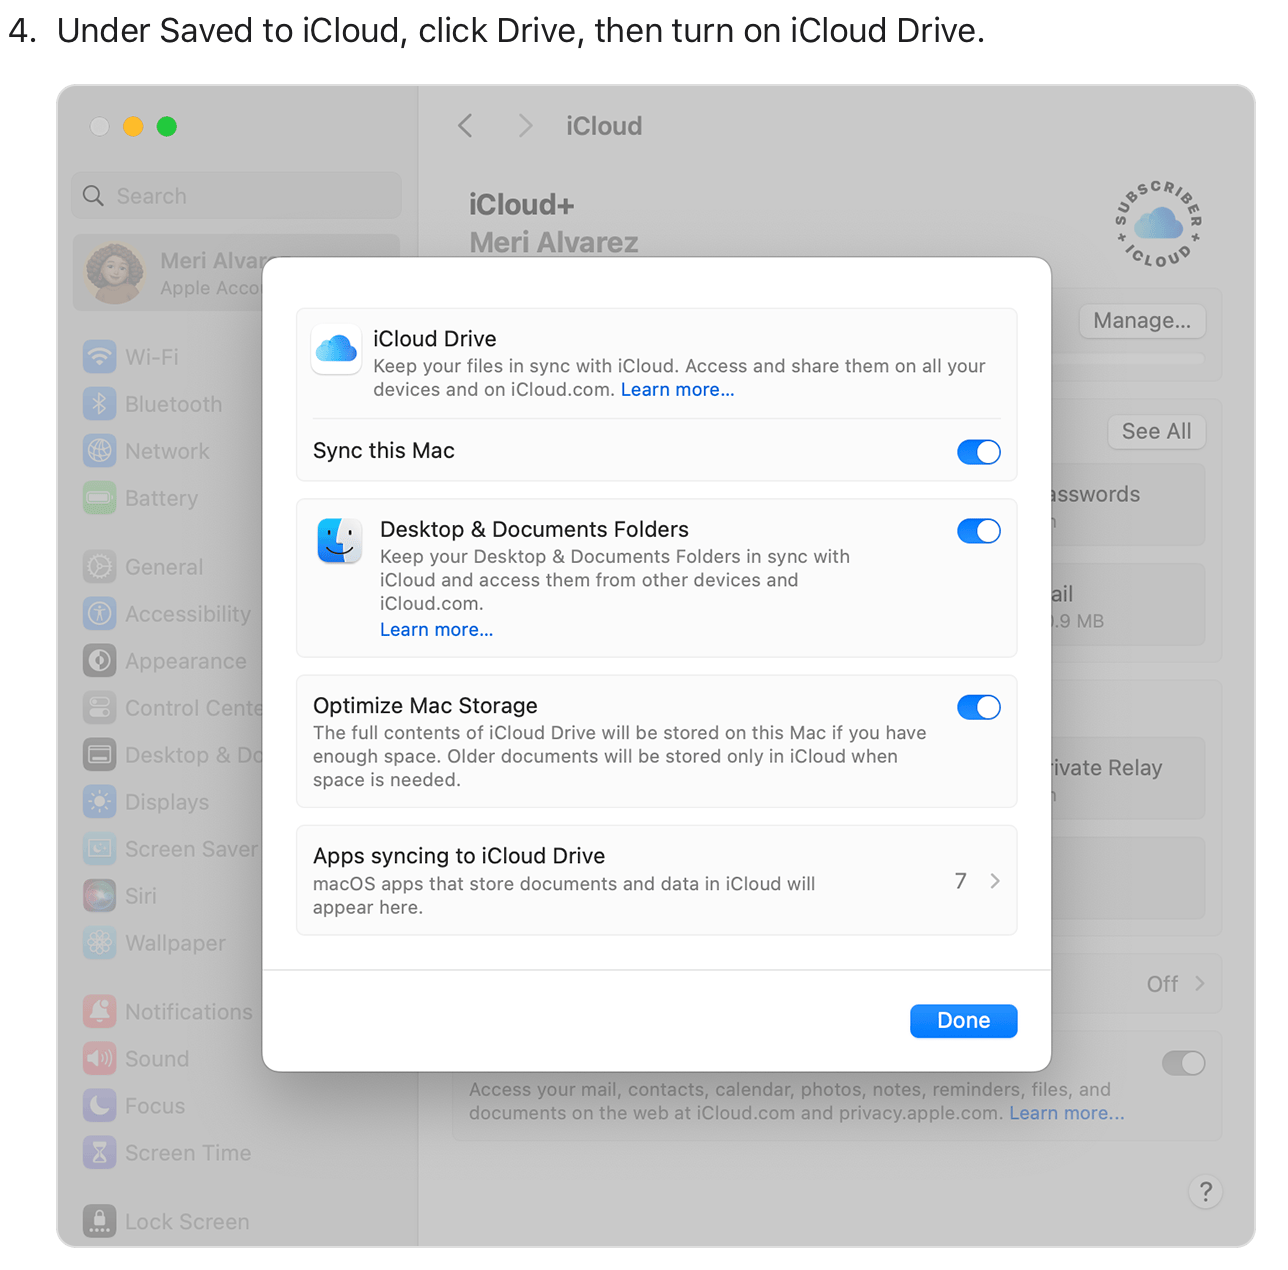Select Bluetooth label in the sidebar
The height and width of the screenshot is (1270, 1288).
point(174,404)
